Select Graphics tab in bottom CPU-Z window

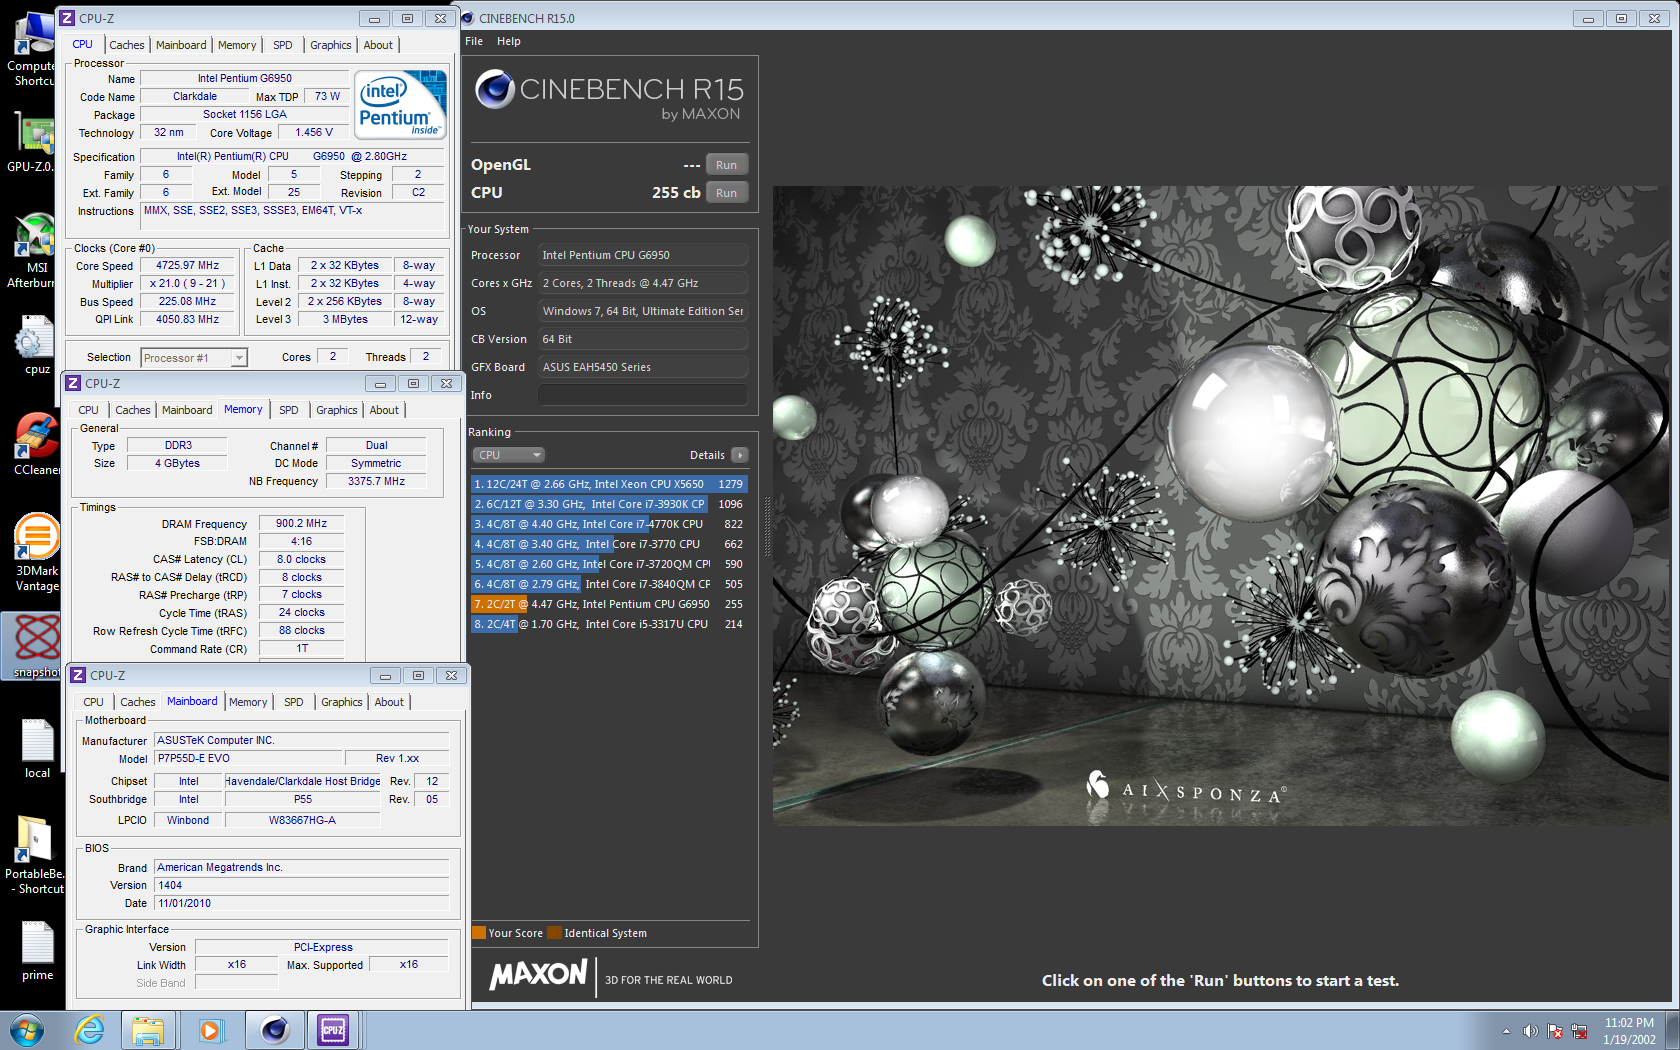click(x=341, y=702)
